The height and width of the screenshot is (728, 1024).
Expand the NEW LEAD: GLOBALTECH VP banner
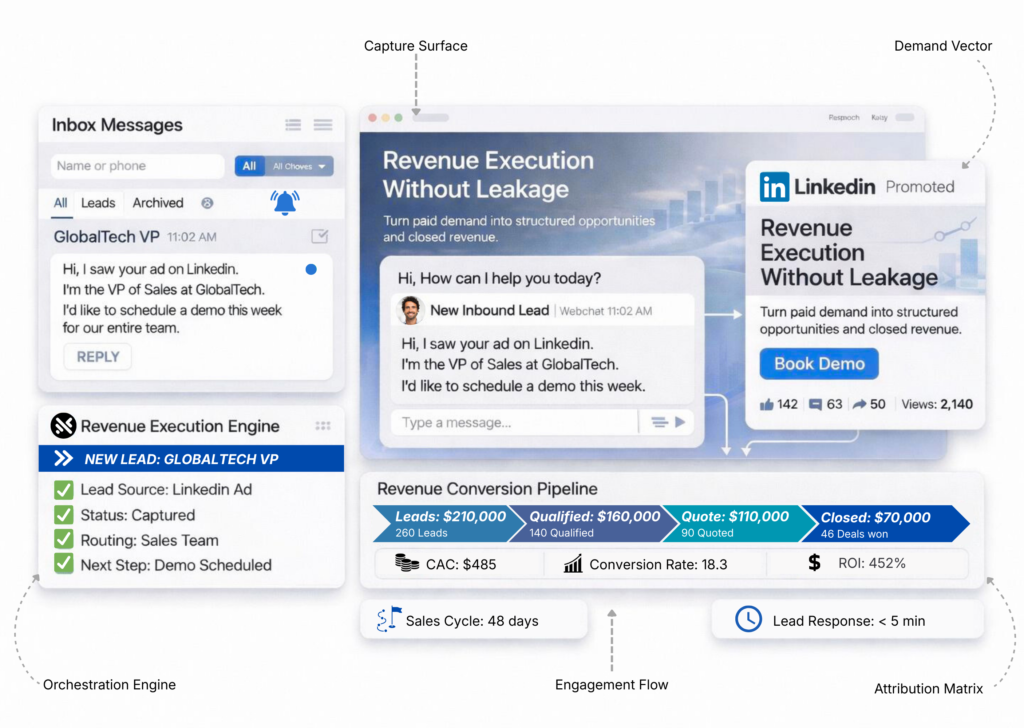click(191, 459)
